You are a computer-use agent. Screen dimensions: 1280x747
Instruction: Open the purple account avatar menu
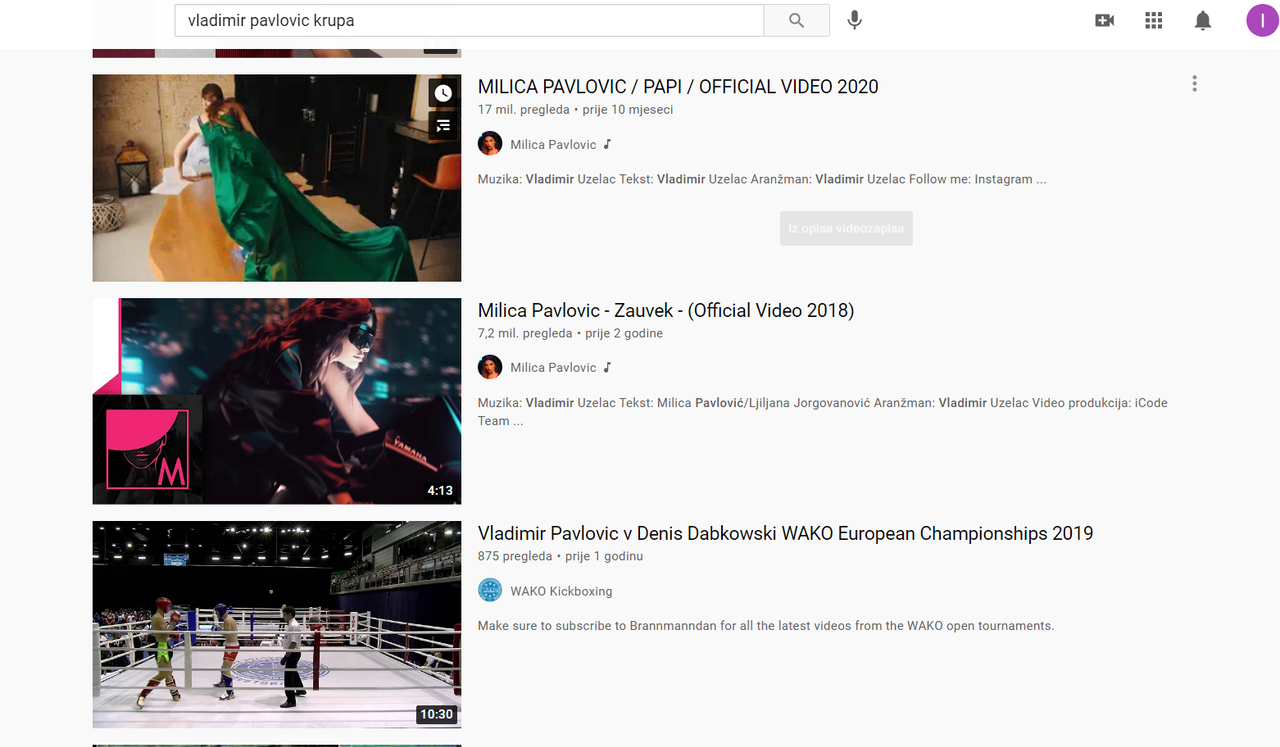click(x=1262, y=20)
